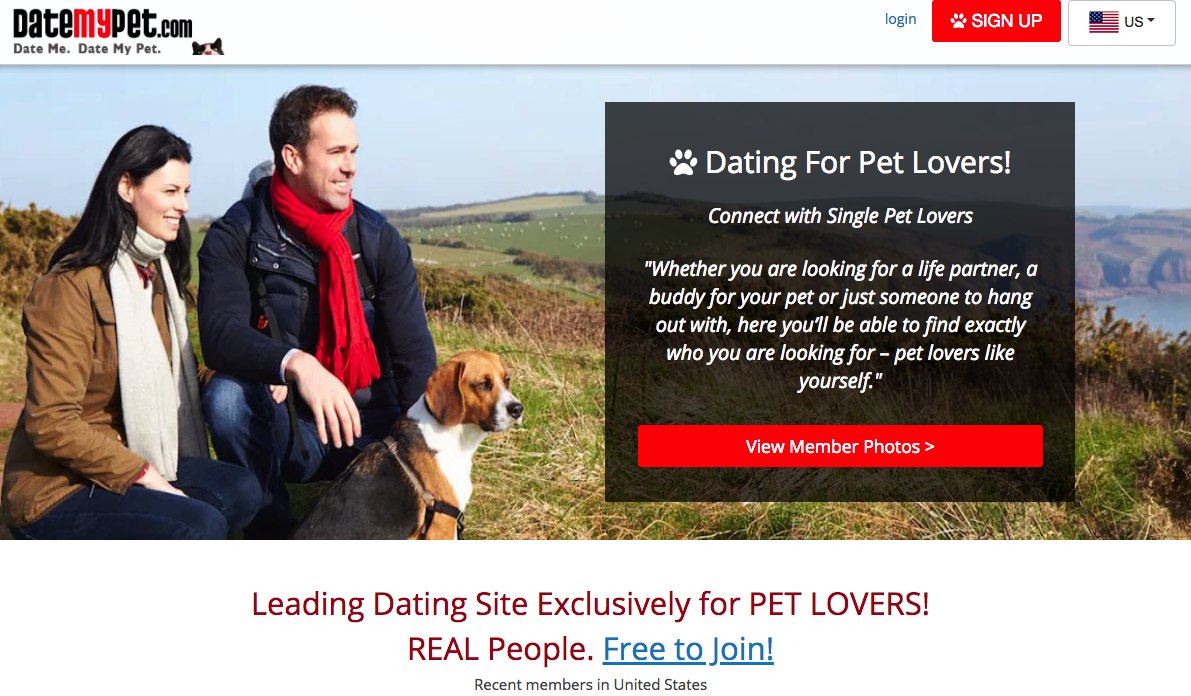
Task: Click the US flag icon
Action: 1103,22
